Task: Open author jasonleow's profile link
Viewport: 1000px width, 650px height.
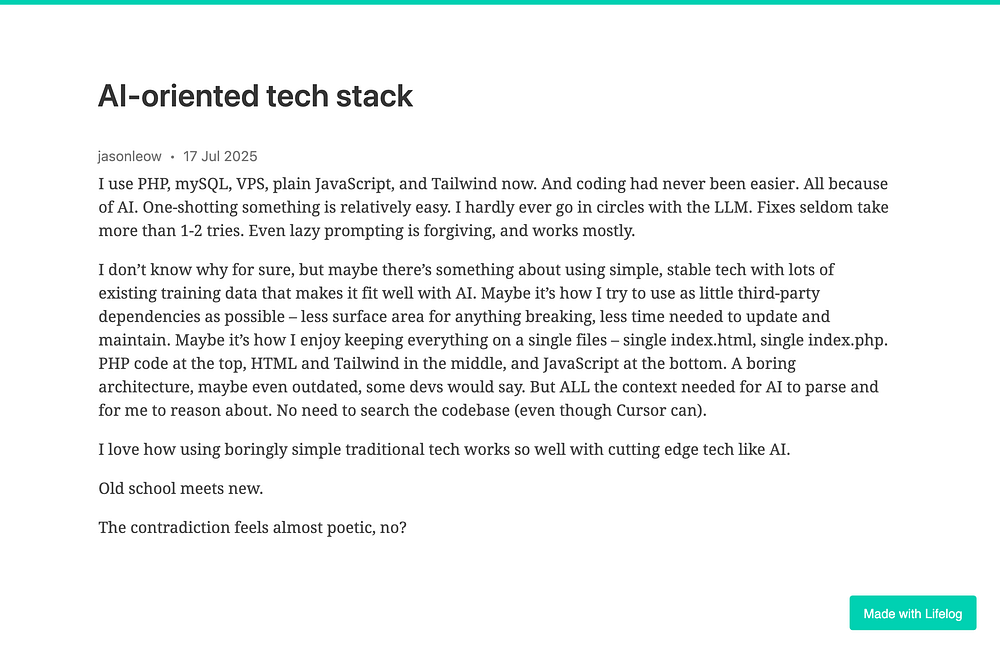Action: pyautogui.click(x=129, y=156)
